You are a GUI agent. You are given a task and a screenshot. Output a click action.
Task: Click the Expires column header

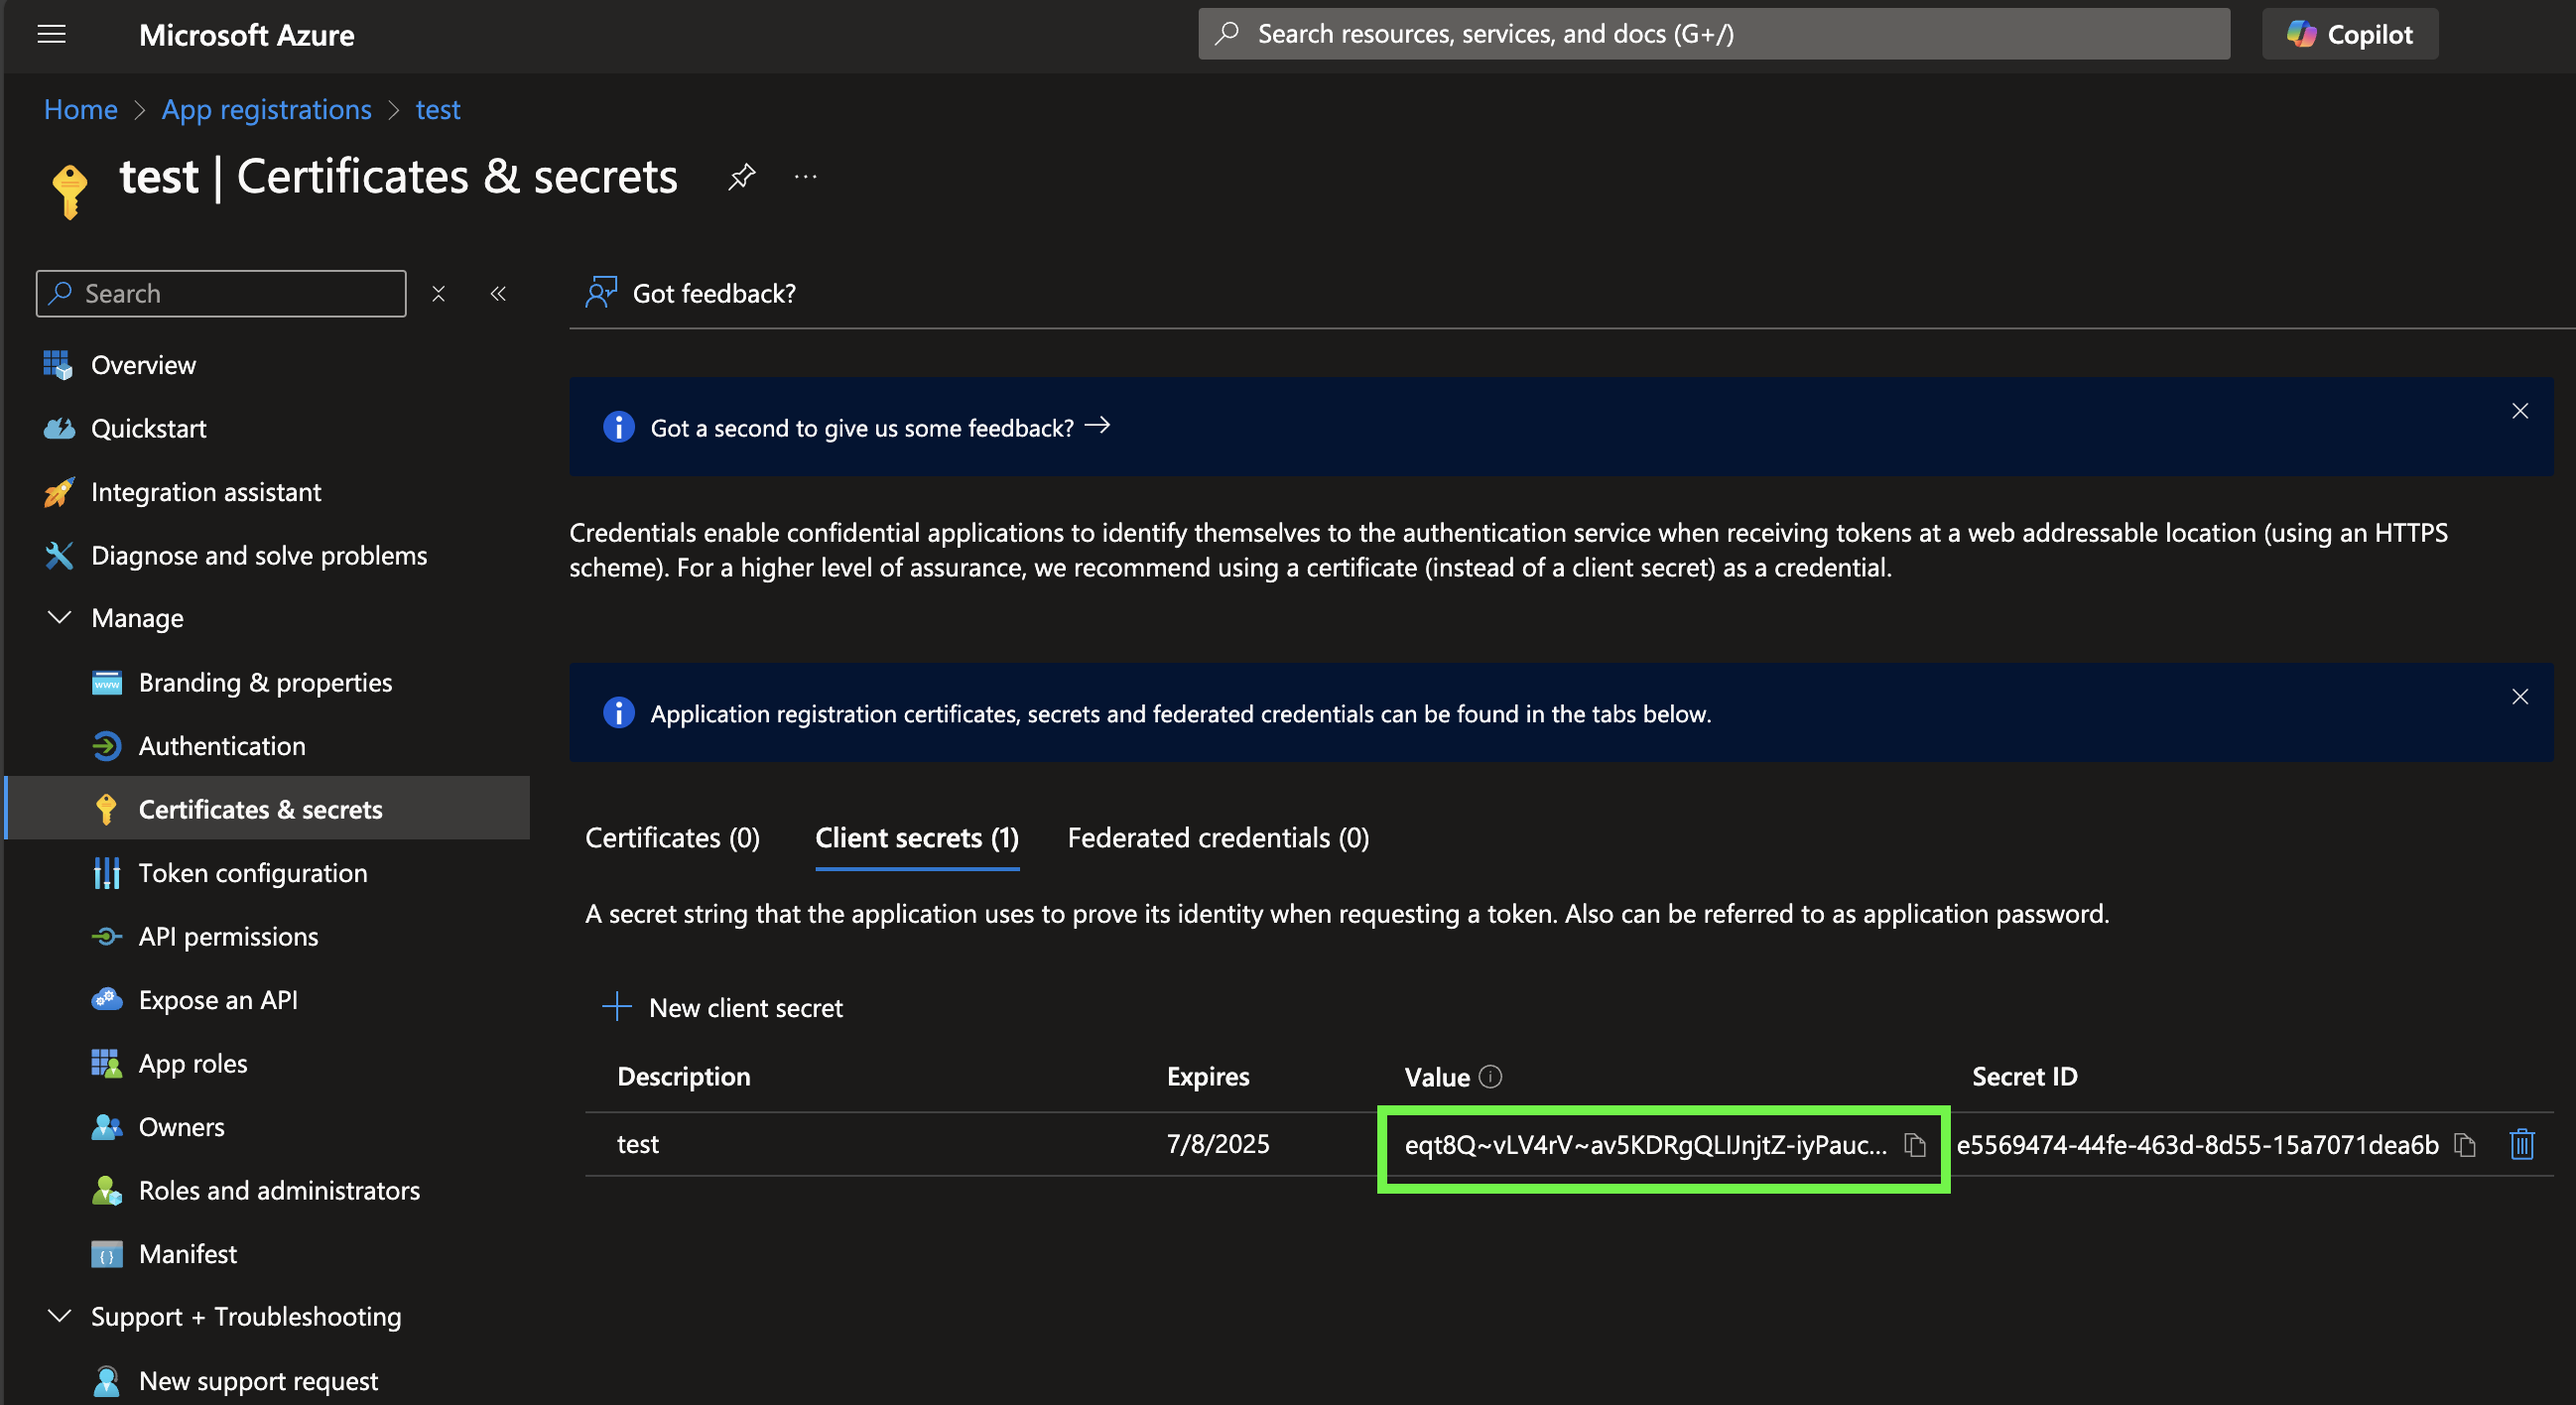click(x=1208, y=1077)
